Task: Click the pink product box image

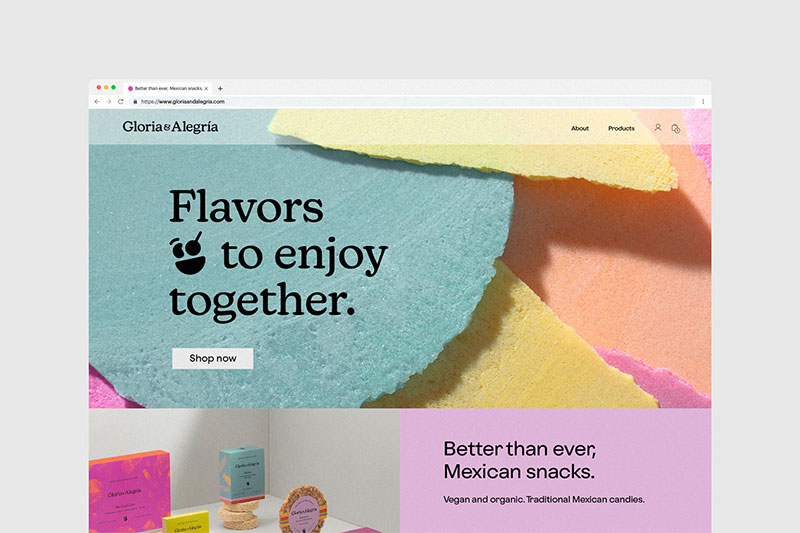Action: [x=129, y=492]
